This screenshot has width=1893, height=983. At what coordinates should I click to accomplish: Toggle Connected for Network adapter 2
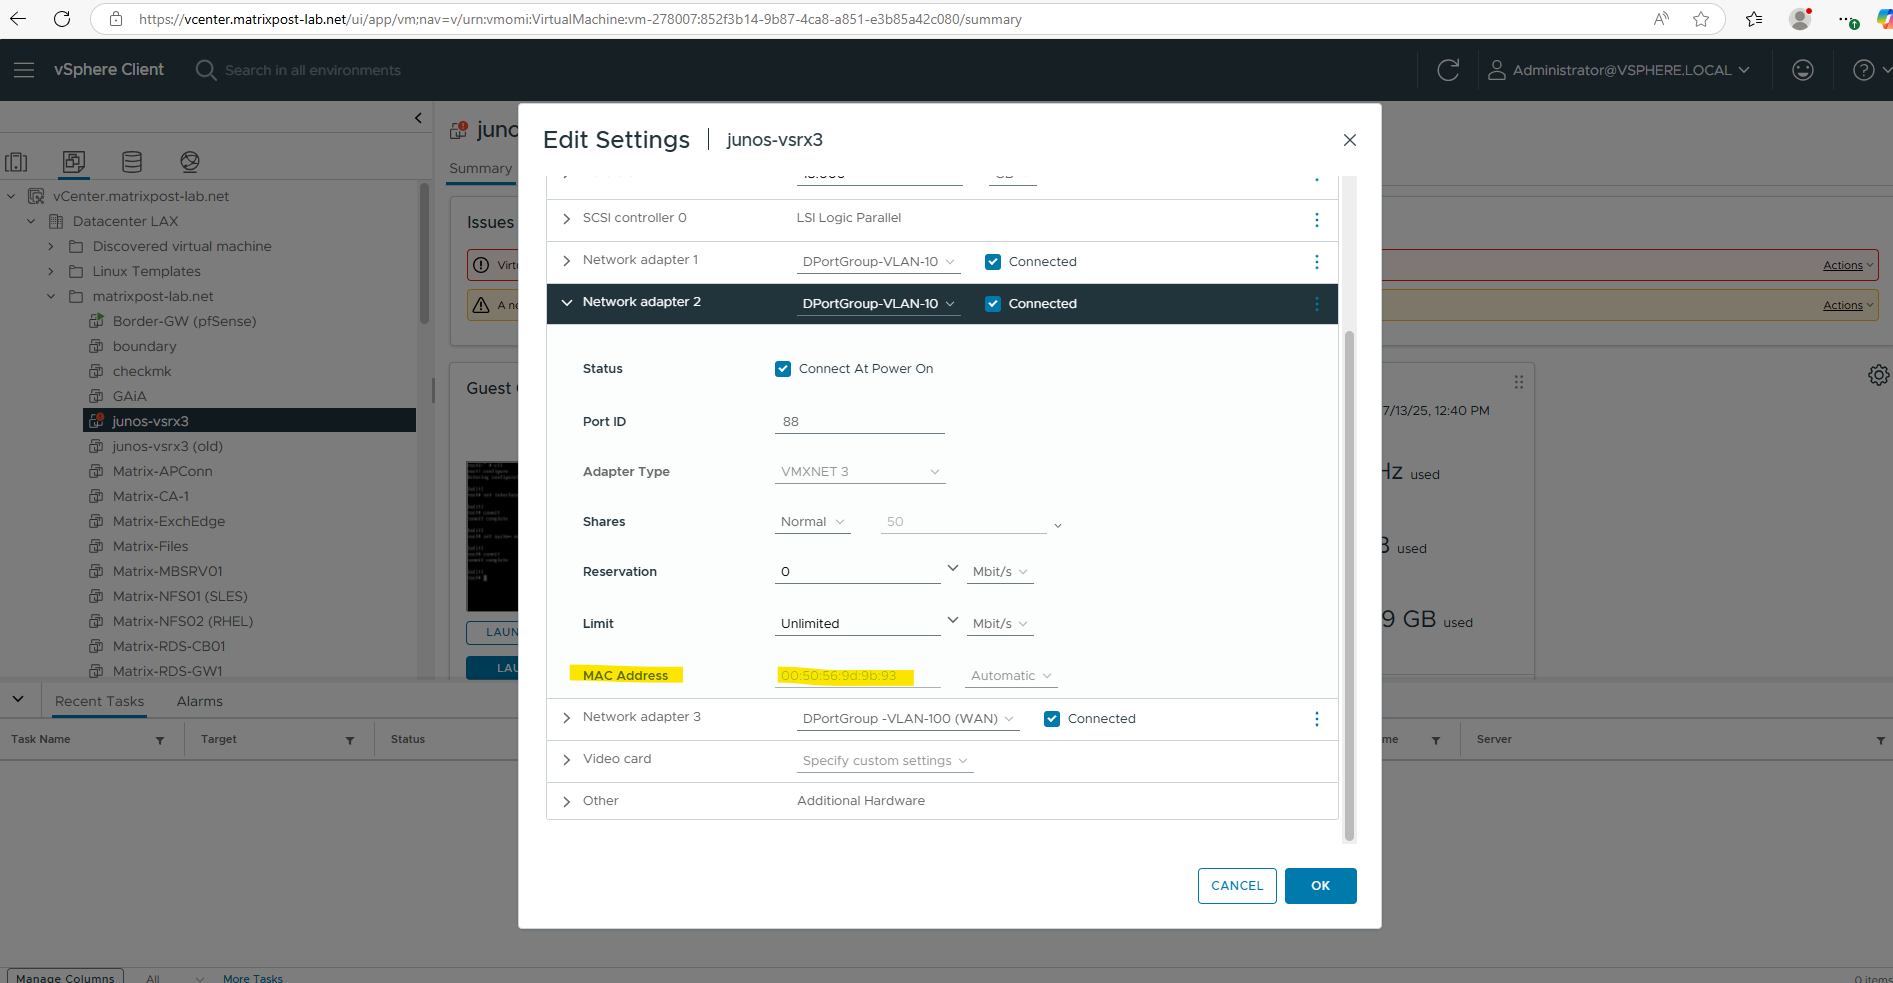point(993,304)
